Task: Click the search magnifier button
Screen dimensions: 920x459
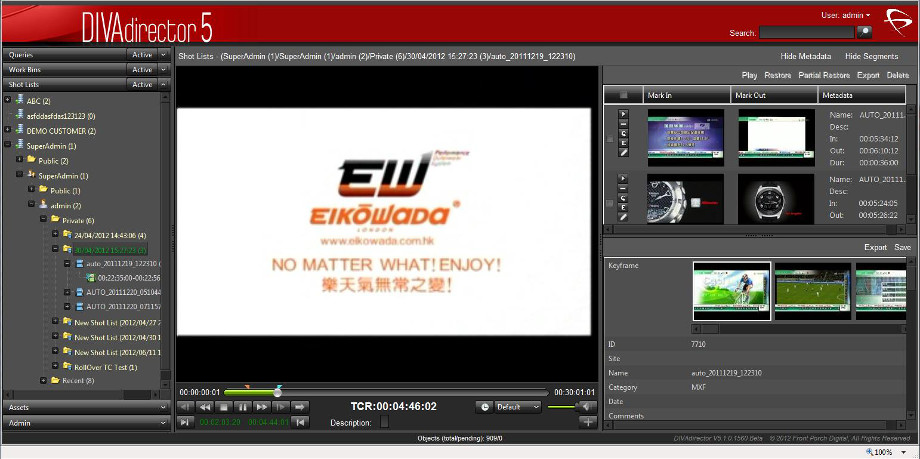Action: [864, 33]
